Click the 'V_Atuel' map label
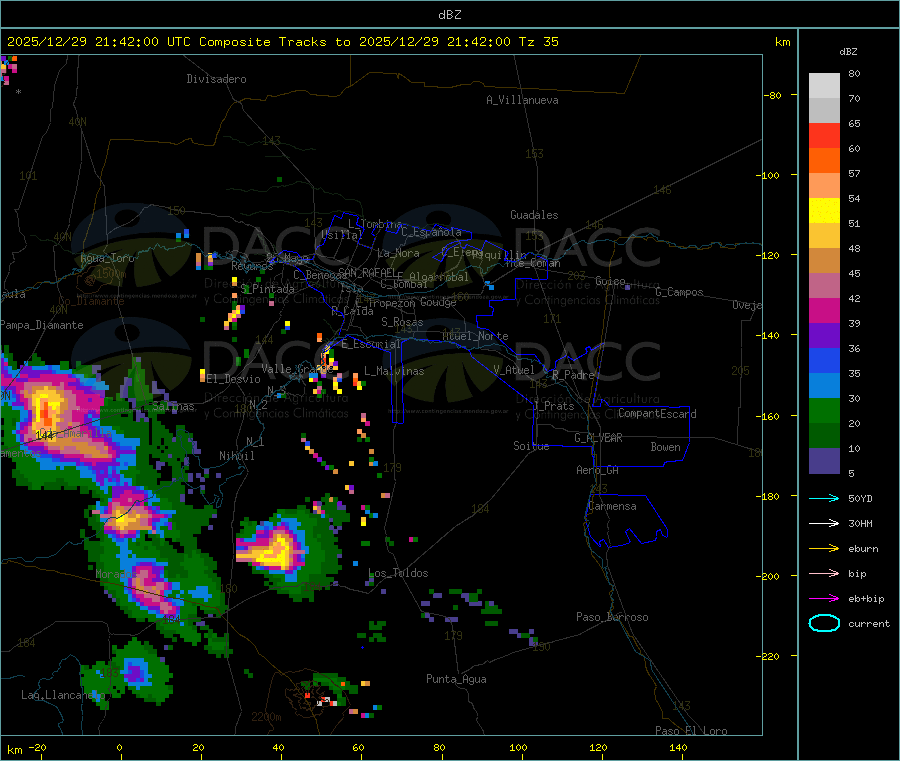Viewport: 900px width, 761px height. click(514, 370)
